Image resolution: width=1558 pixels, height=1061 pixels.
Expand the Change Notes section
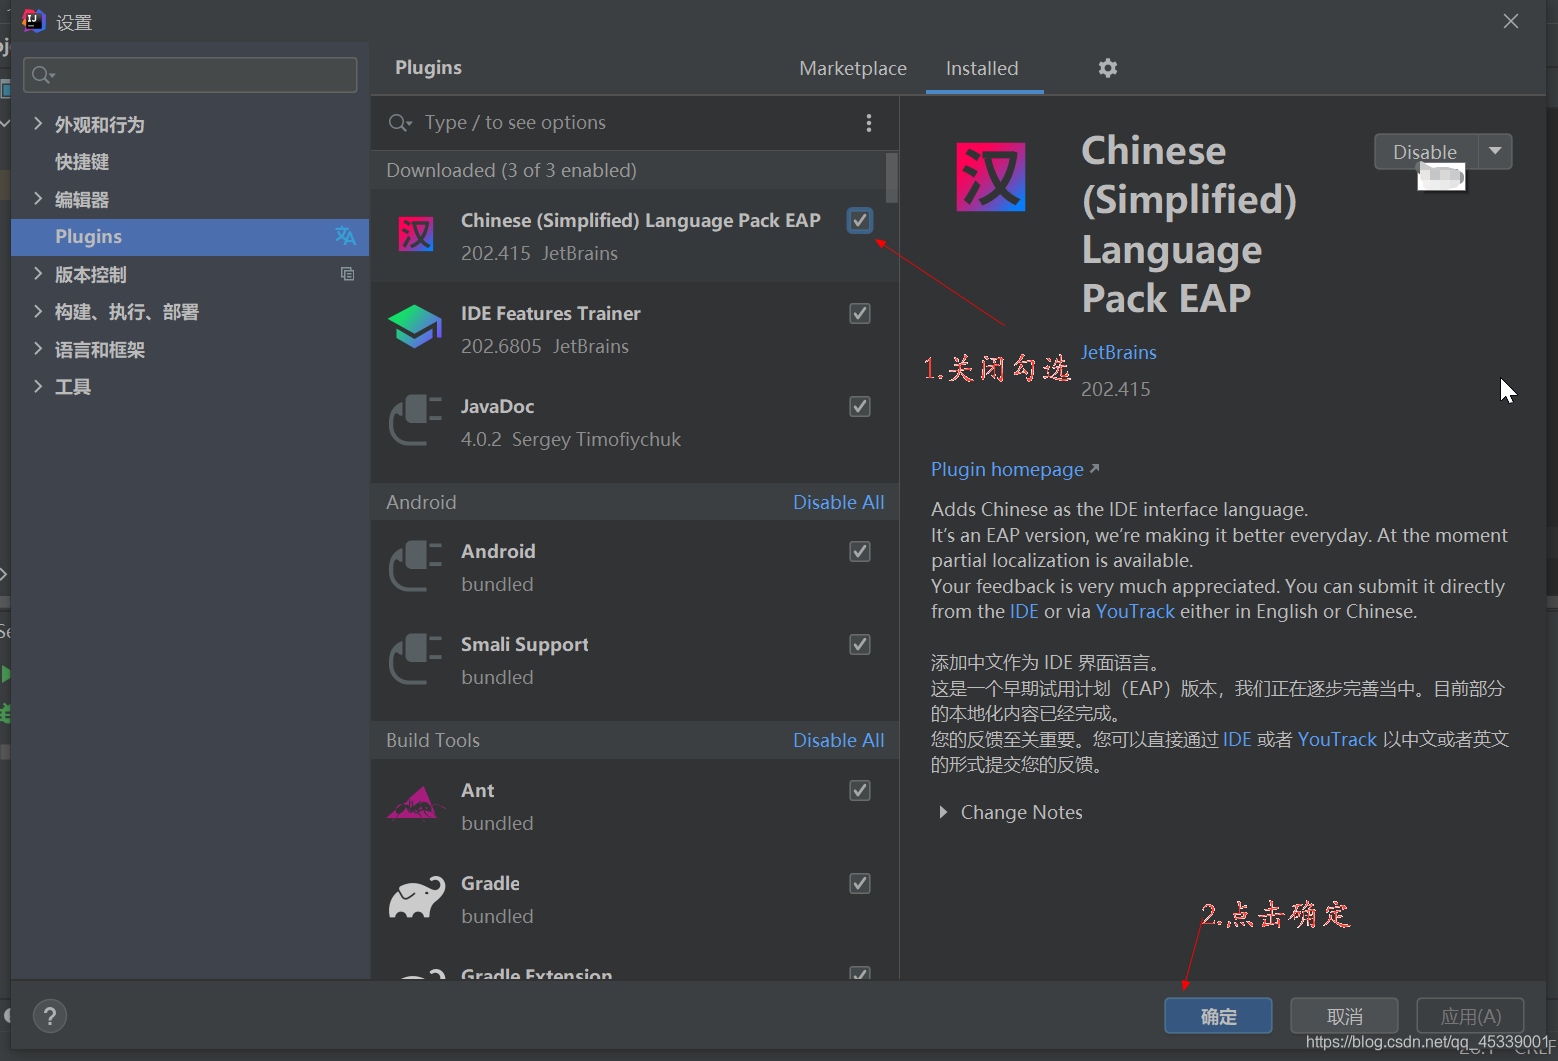[943, 812]
